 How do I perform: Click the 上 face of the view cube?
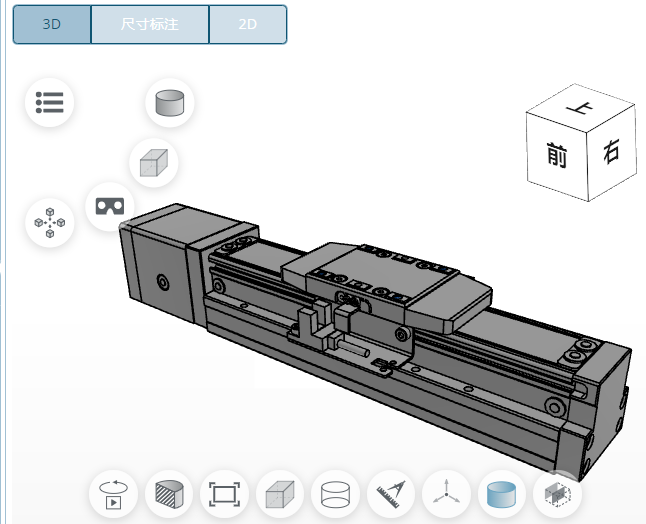(580, 108)
